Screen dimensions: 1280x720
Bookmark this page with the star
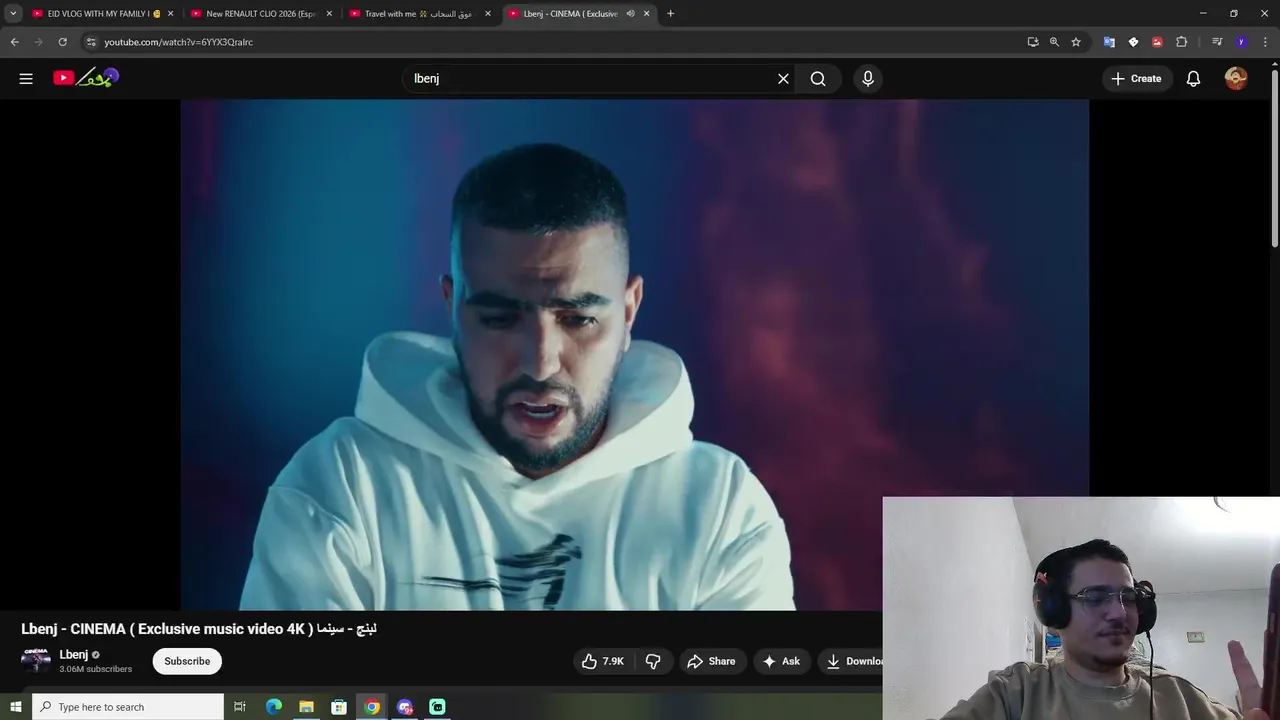click(1076, 42)
